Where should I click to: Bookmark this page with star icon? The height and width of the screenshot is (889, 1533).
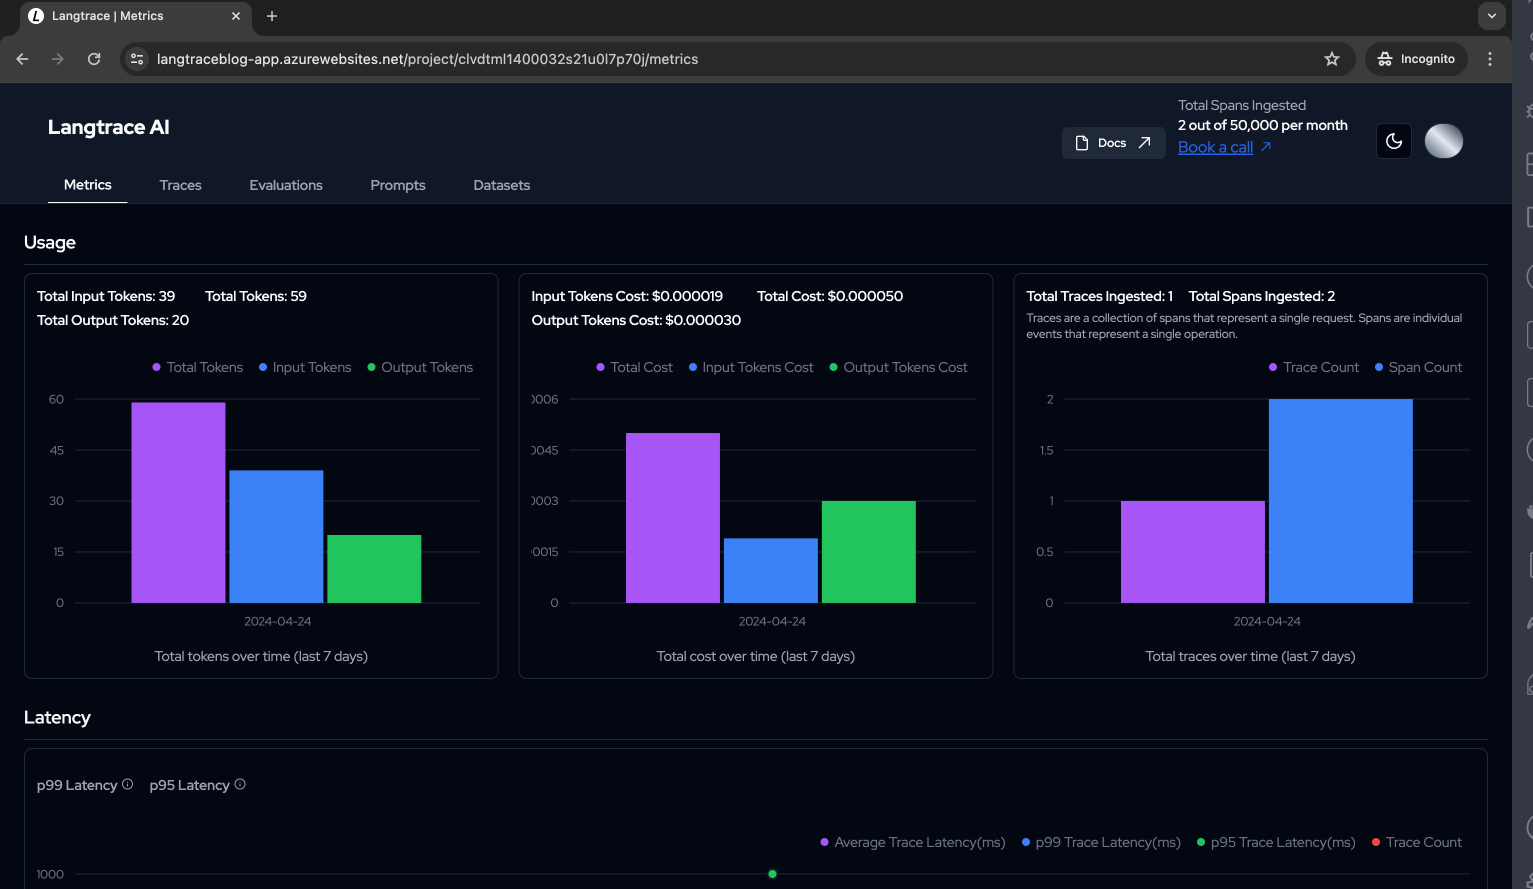(1331, 59)
